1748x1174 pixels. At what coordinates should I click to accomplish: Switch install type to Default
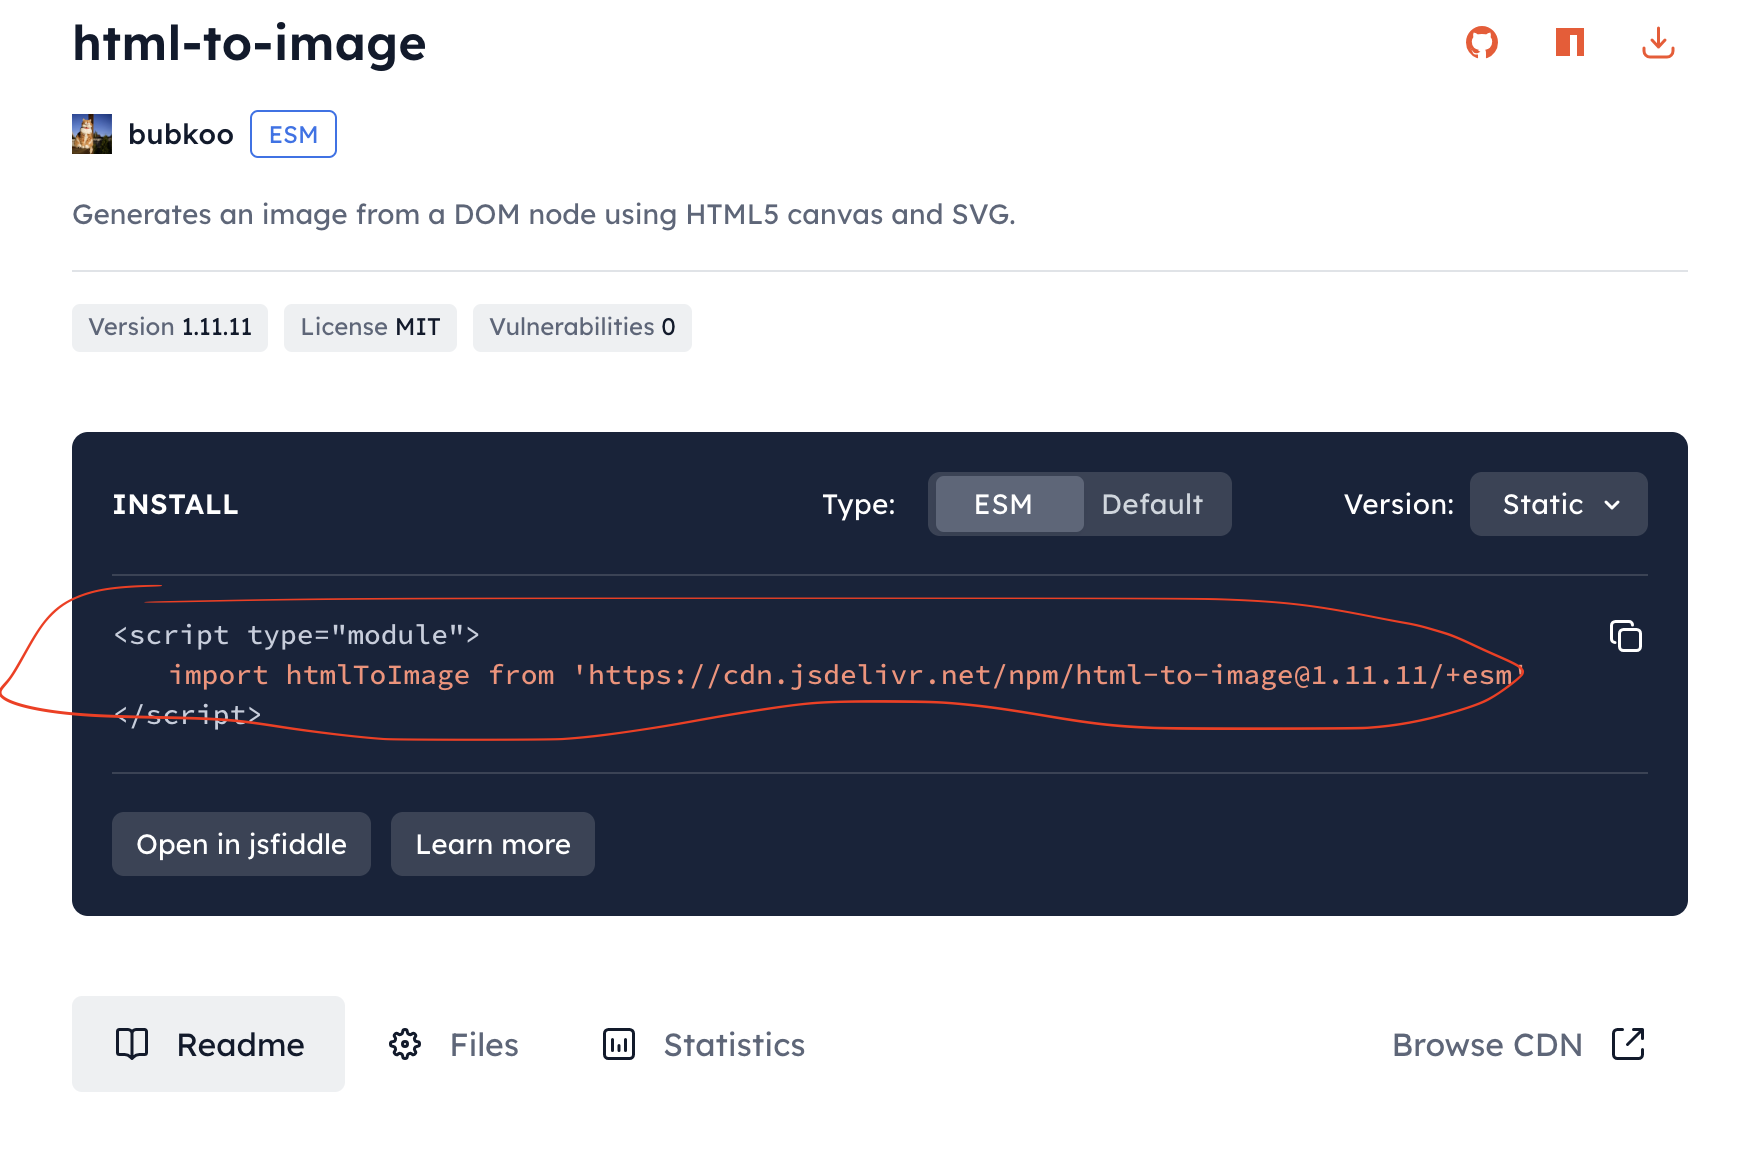point(1152,504)
